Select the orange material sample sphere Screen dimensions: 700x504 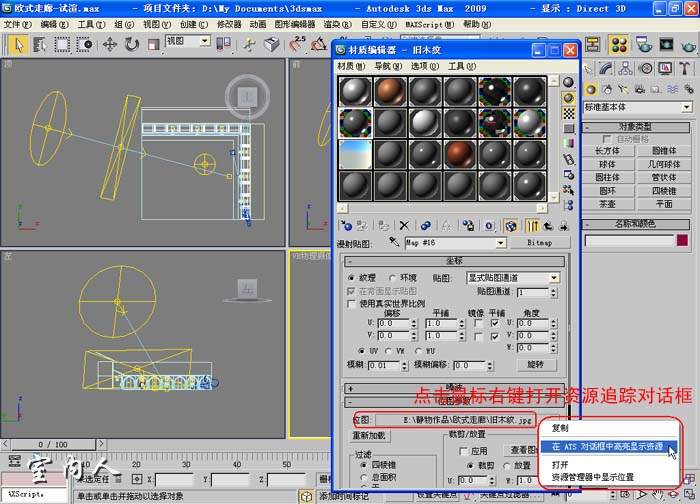pos(390,92)
